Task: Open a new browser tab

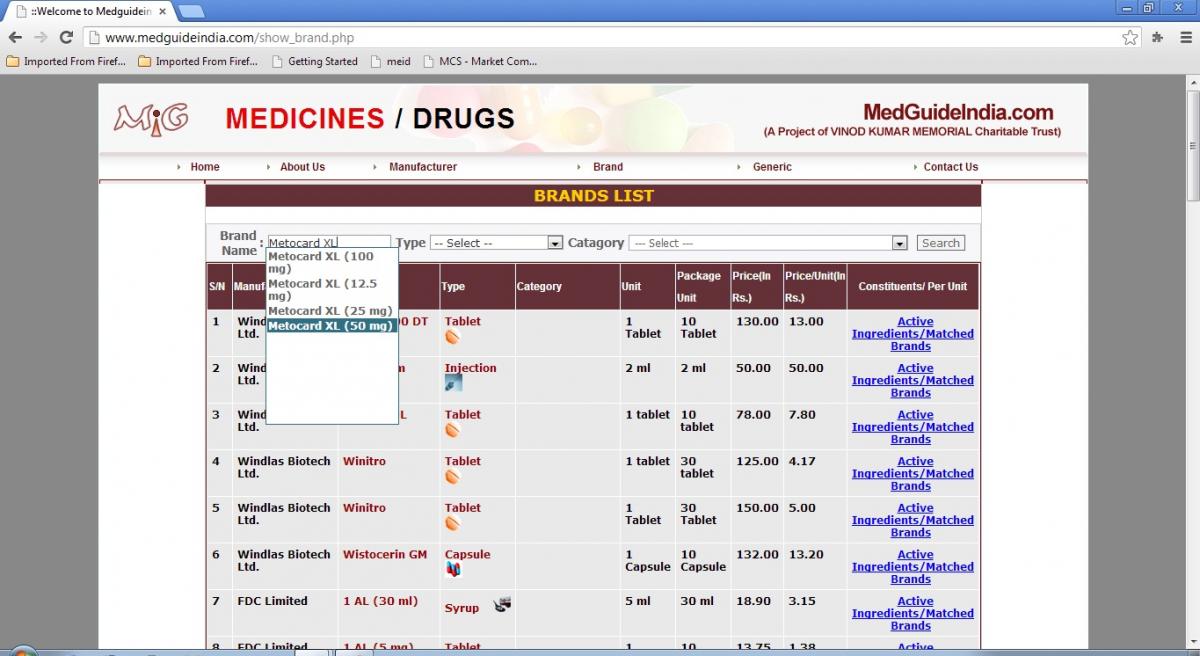Action: coord(191,11)
